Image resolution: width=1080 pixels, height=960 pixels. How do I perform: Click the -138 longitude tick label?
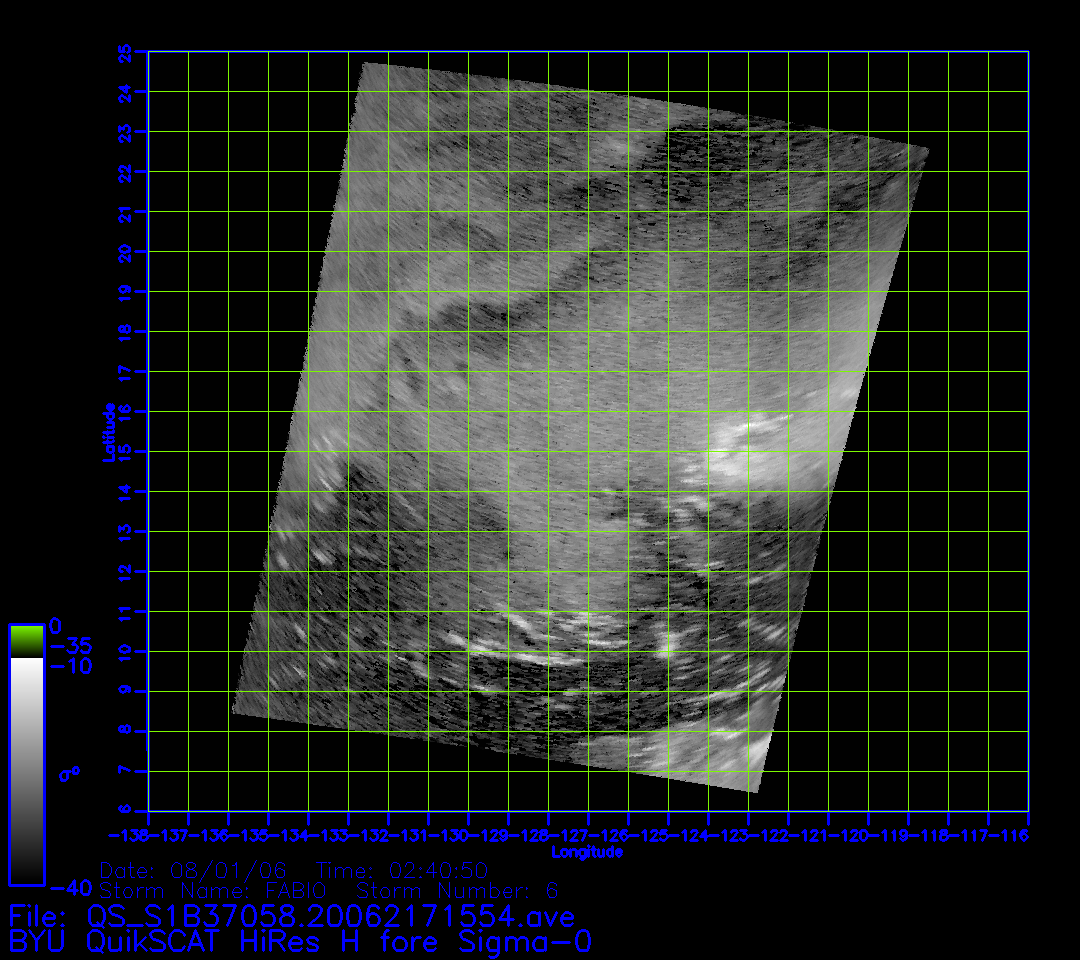(x=127, y=835)
